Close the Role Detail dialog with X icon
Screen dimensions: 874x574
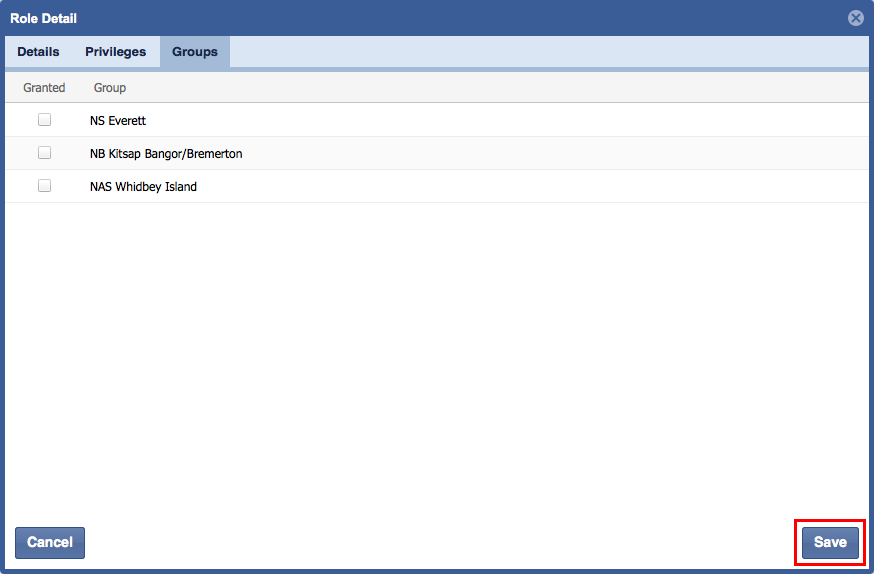tap(855, 18)
